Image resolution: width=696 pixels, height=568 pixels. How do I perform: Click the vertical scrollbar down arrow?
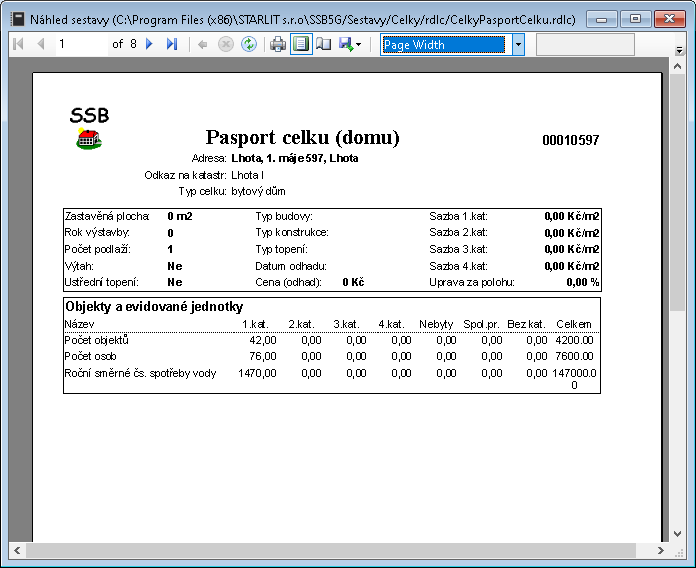coord(679,532)
